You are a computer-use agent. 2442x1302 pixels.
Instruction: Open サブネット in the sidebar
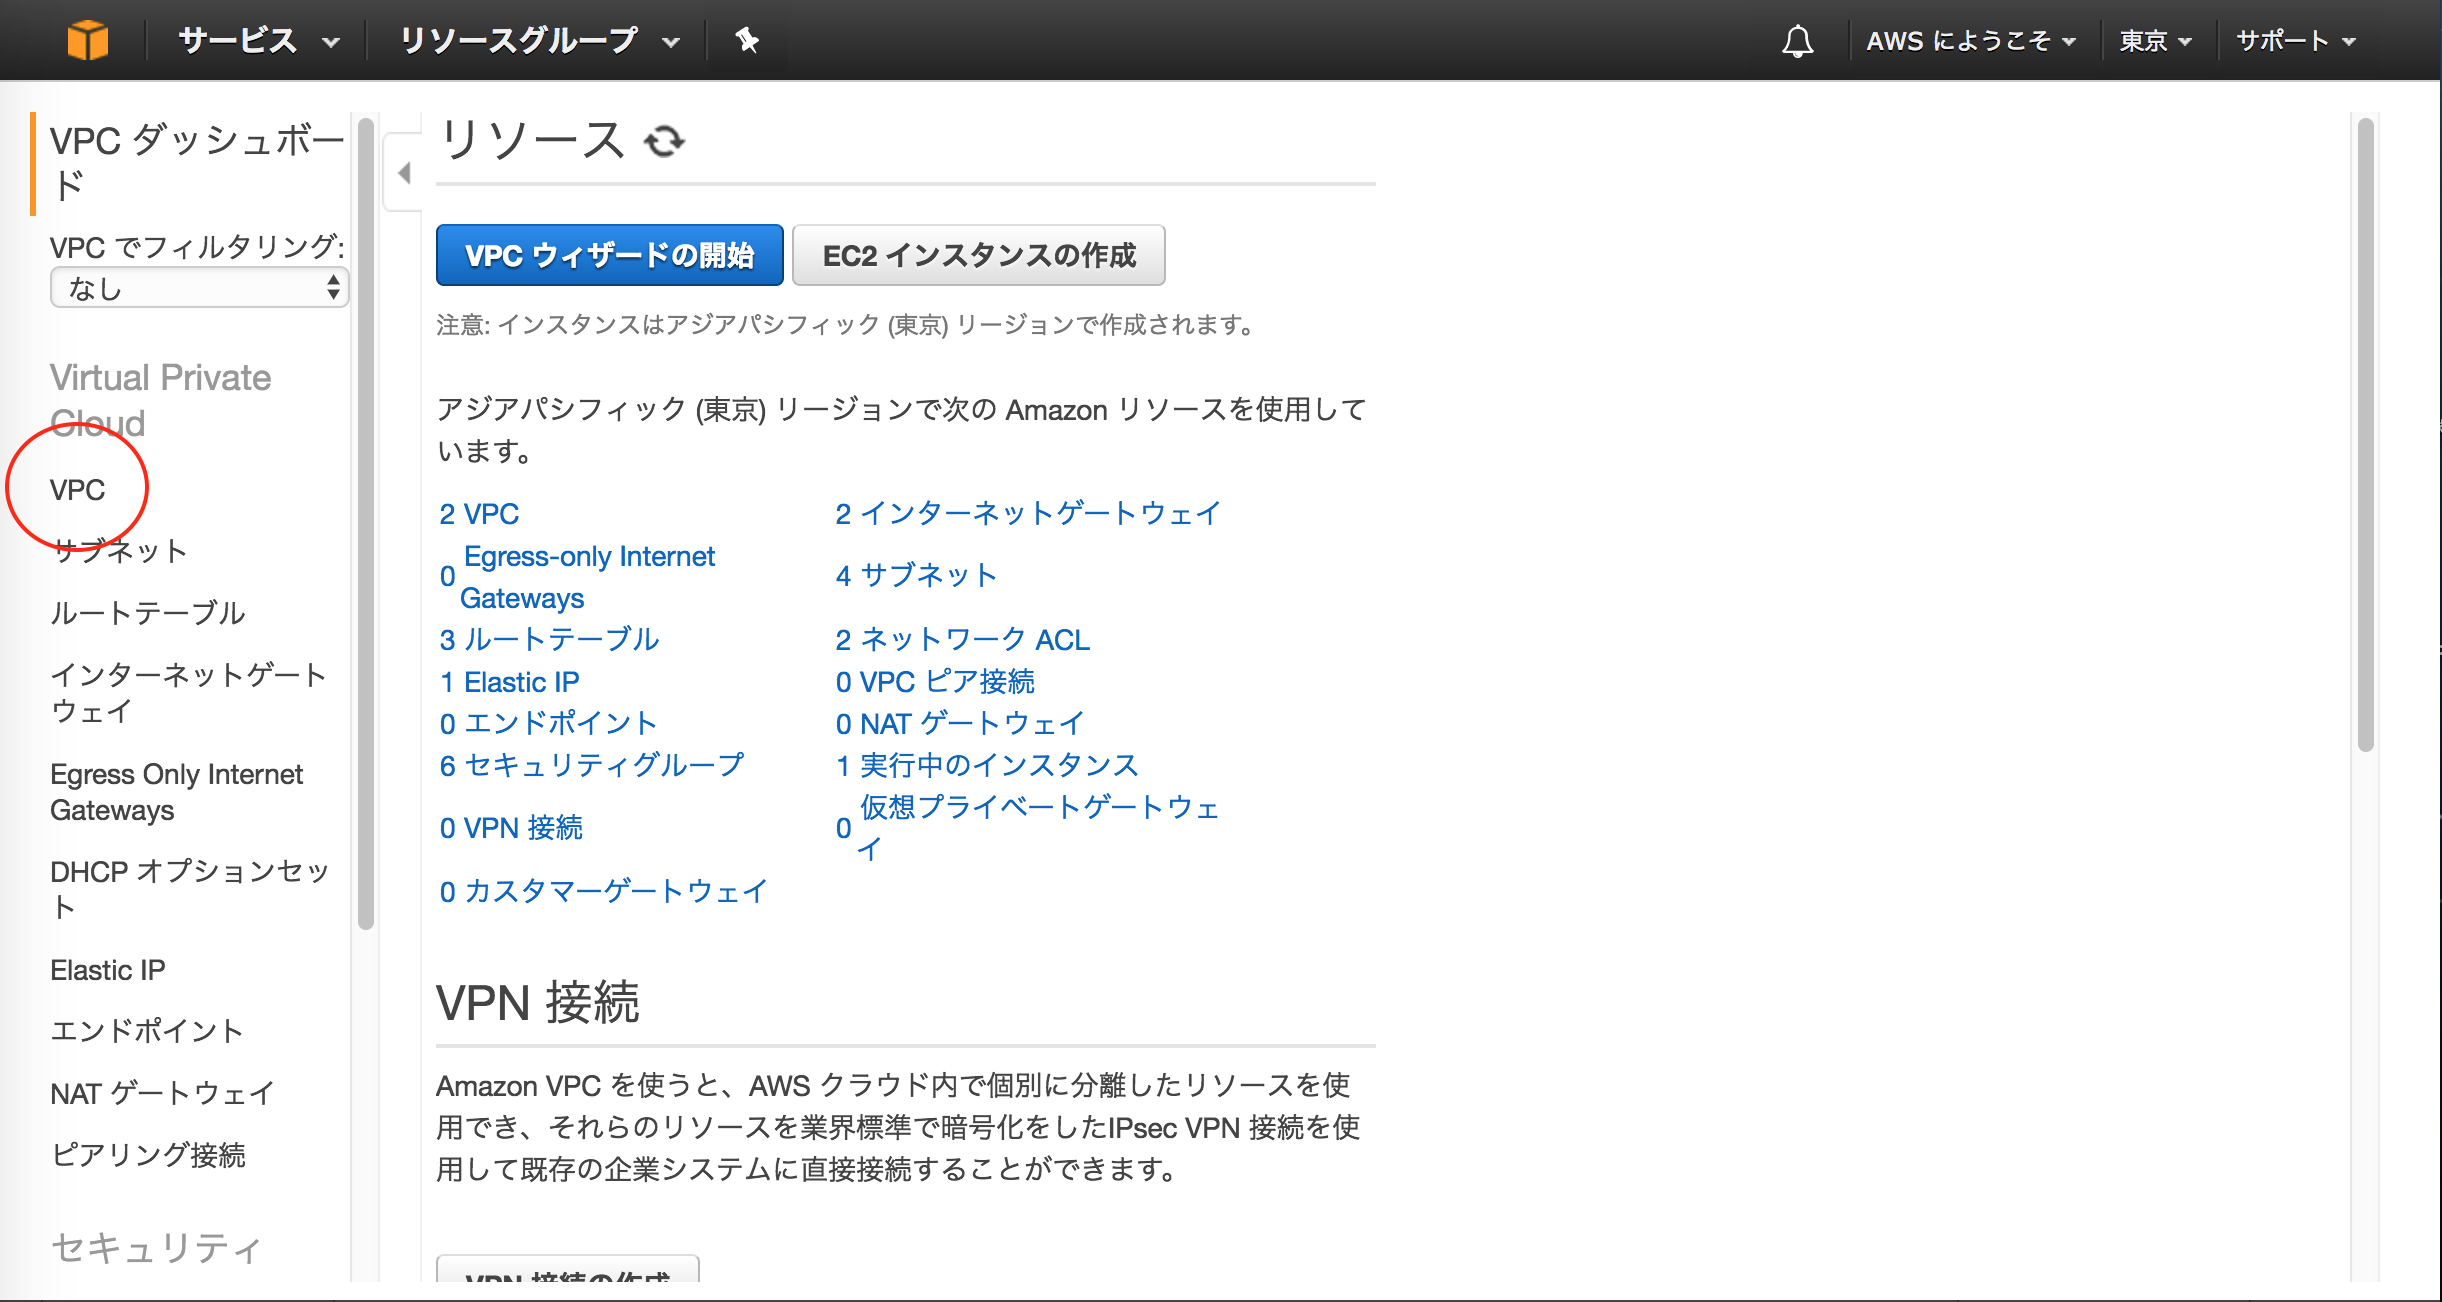(x=119, y=551)
